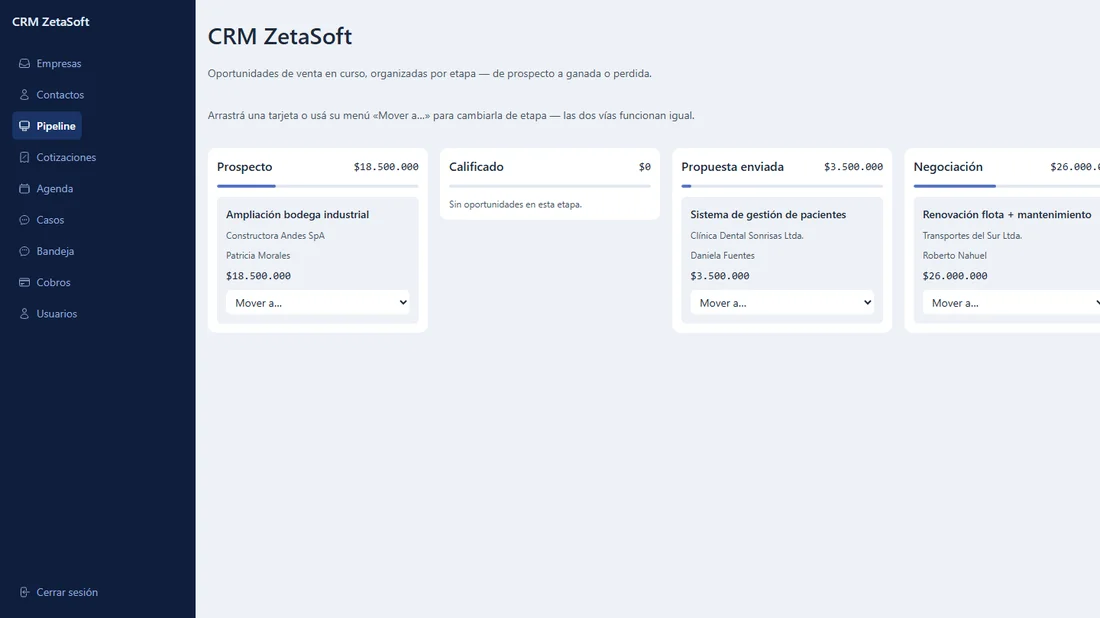The height and width of the screenshot is (618, 1100).
Task: Click the Usuarios person icon
Action: coord(25,314)
